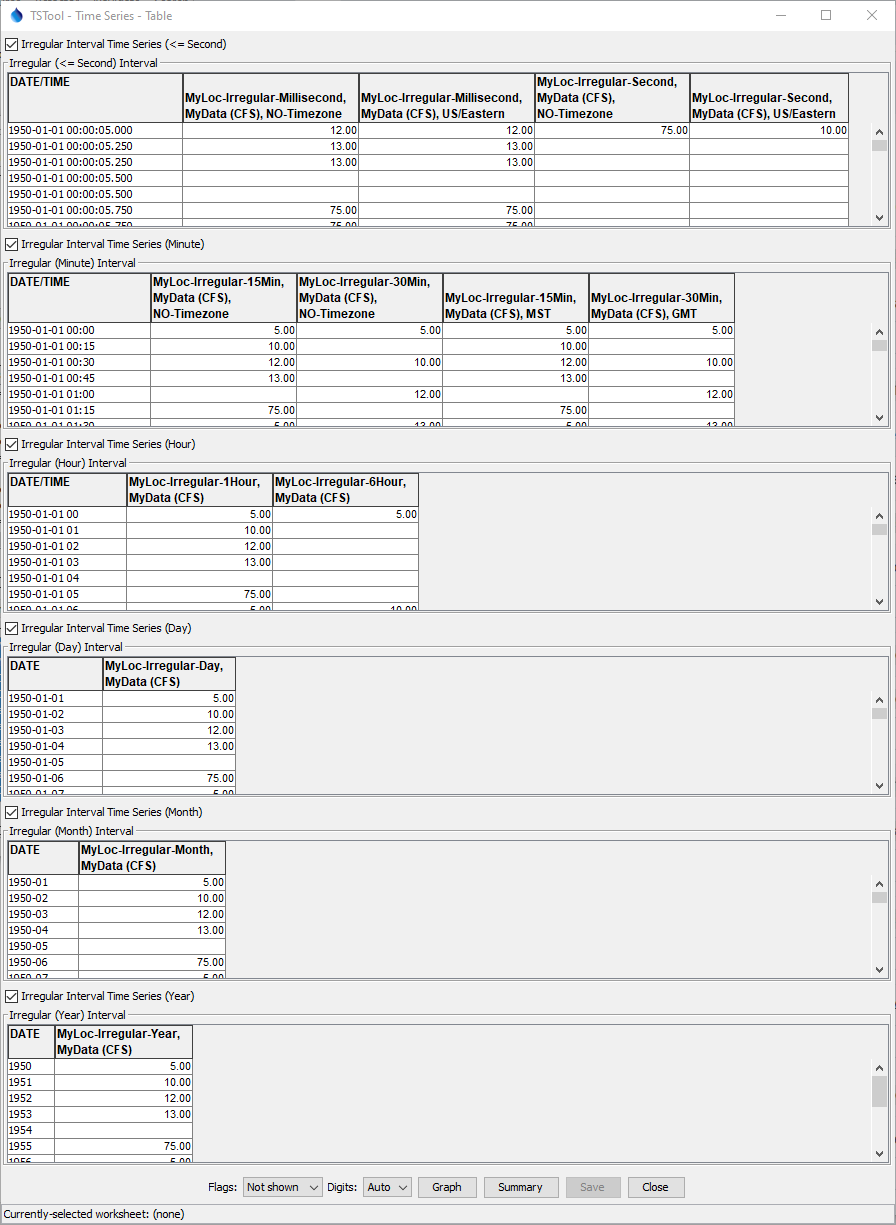This screenshot has height=1225, width=896.
Task: Uncheck Irregular Interval Time Series (<= Second)
Action: [11, 43]
